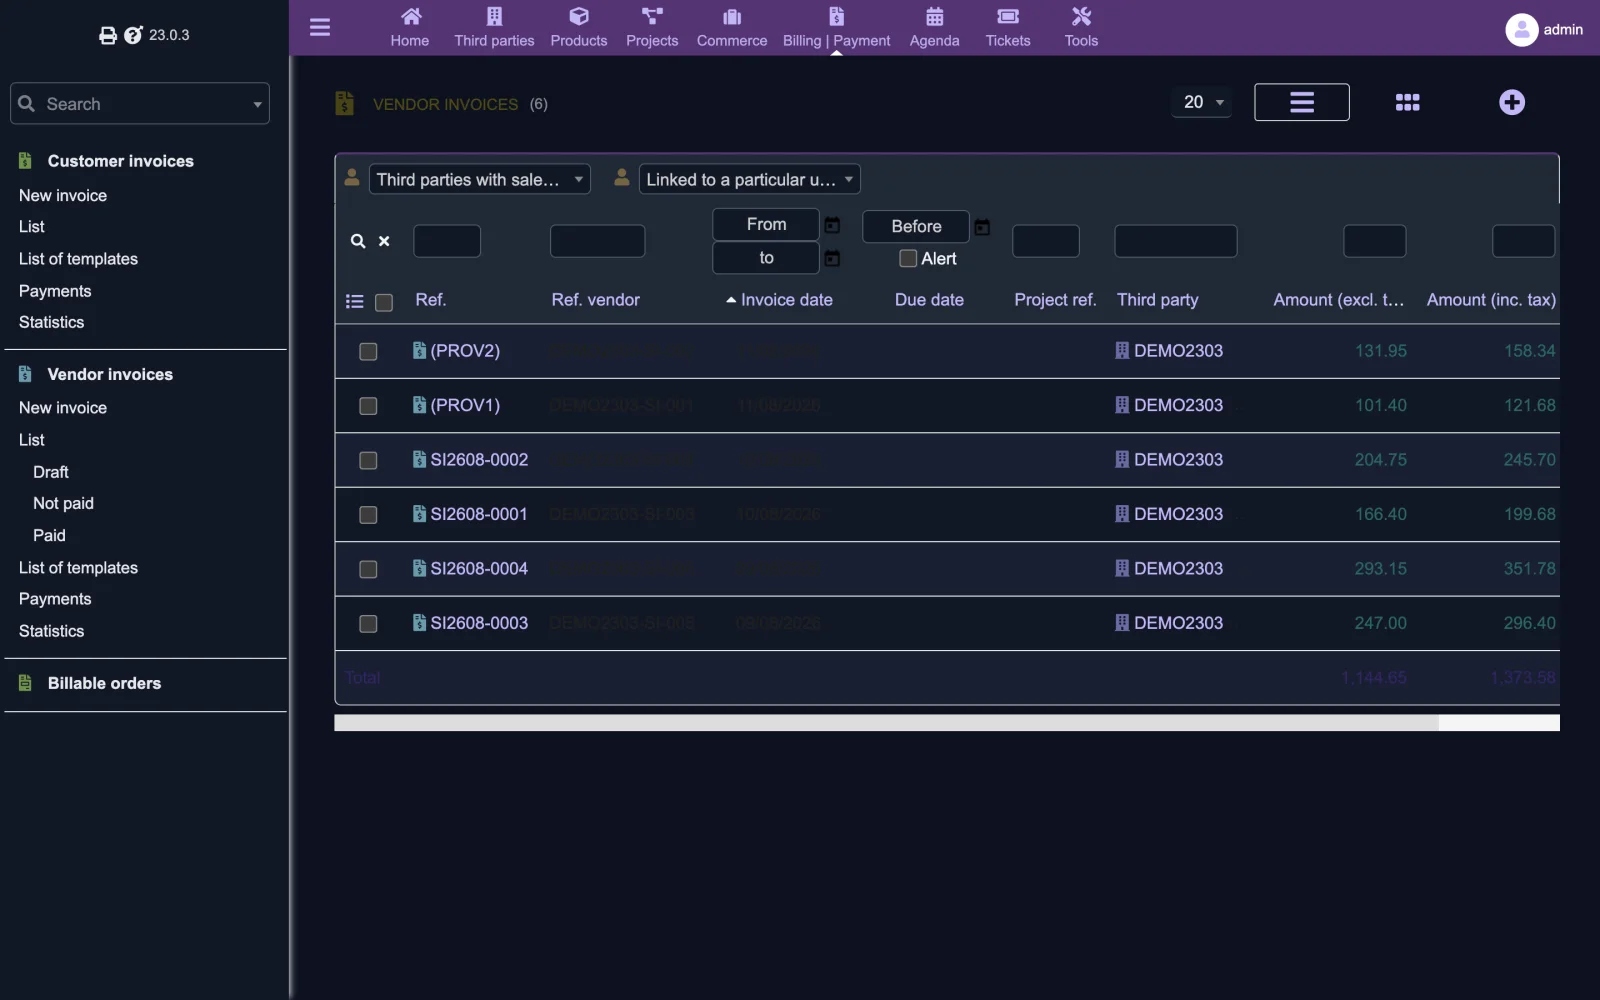The width and height of the screenshot is (1600, 1000).
Task: Select the SI2608-0001 row checkbox
Action: 368,515
